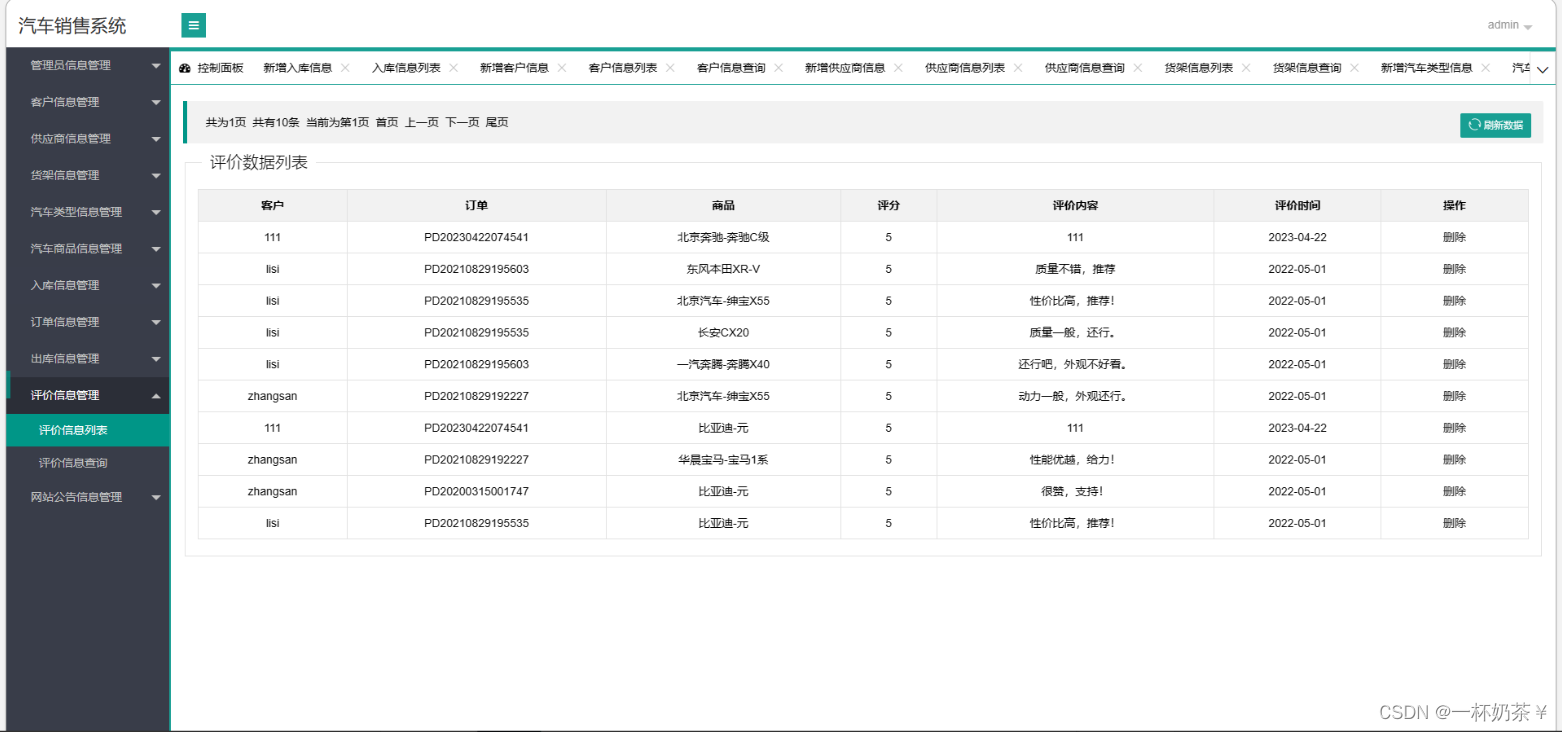
Task: Delete the 北京奔驰-奔驰C级 review row
Action: click(x=1454, y=237)
